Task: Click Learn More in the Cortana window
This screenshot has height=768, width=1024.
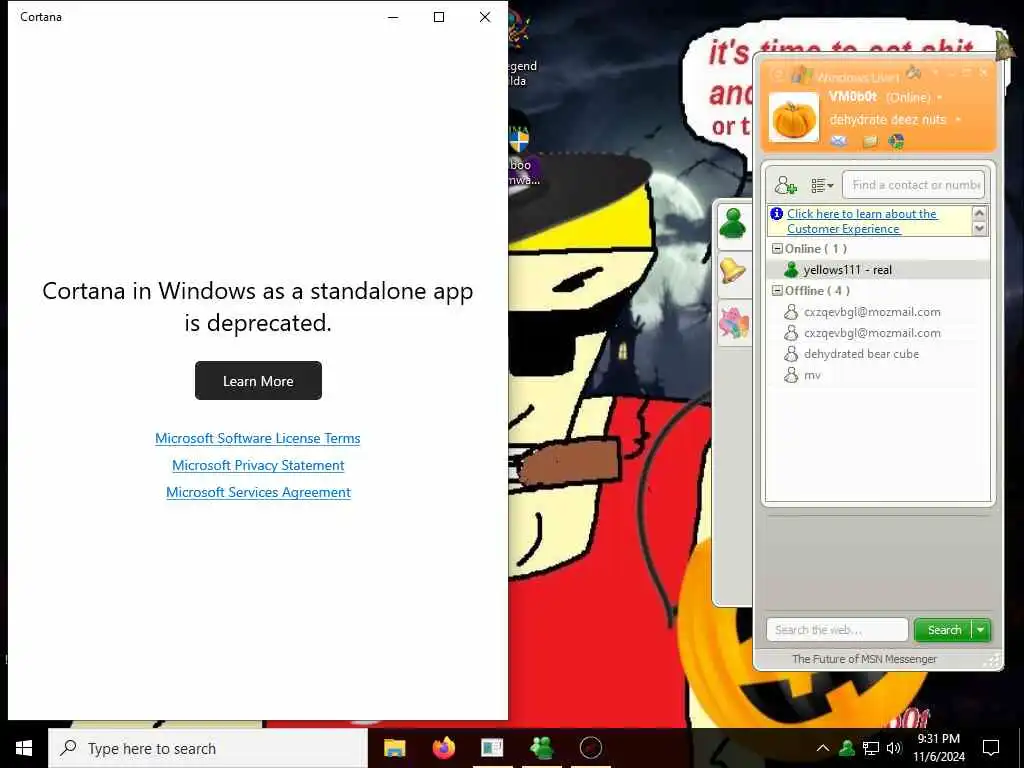Action: pyautogui.click(x=258, y=381)
